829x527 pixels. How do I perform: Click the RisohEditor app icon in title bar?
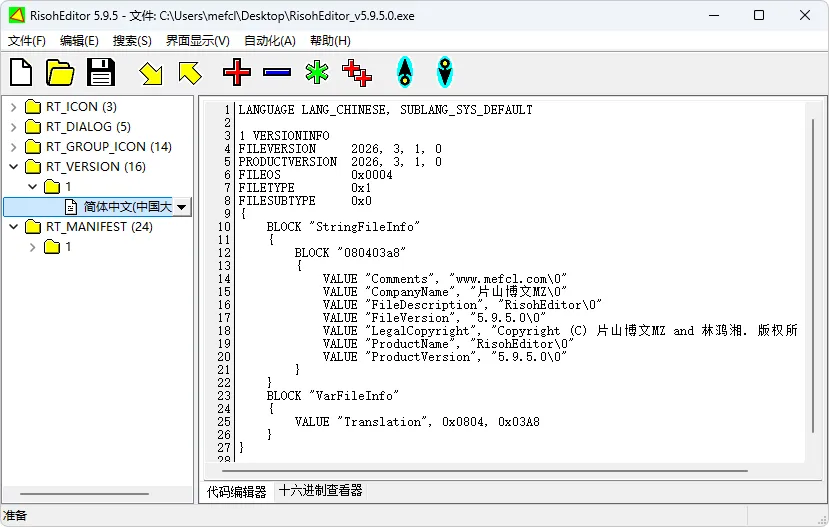pos(16,15)
